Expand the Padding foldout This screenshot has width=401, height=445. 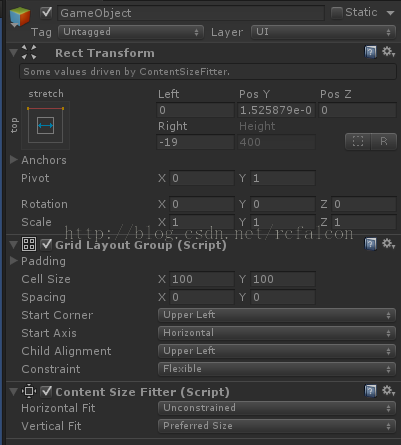[x=14, y=261]
